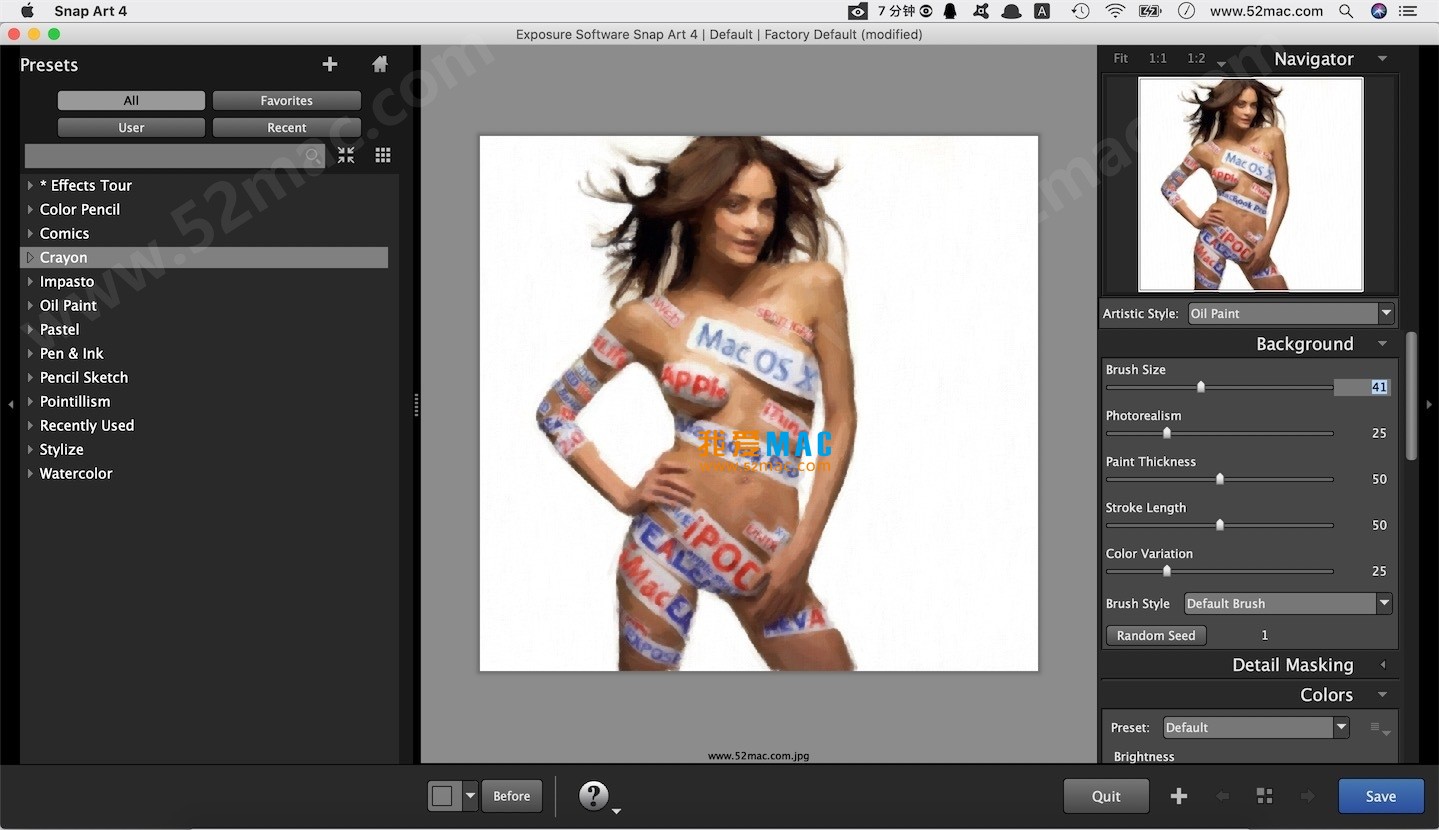This screenshot has width=1439, height=830.
Task: Set the zoom to Fit
Action: [x=1121, y=59]
